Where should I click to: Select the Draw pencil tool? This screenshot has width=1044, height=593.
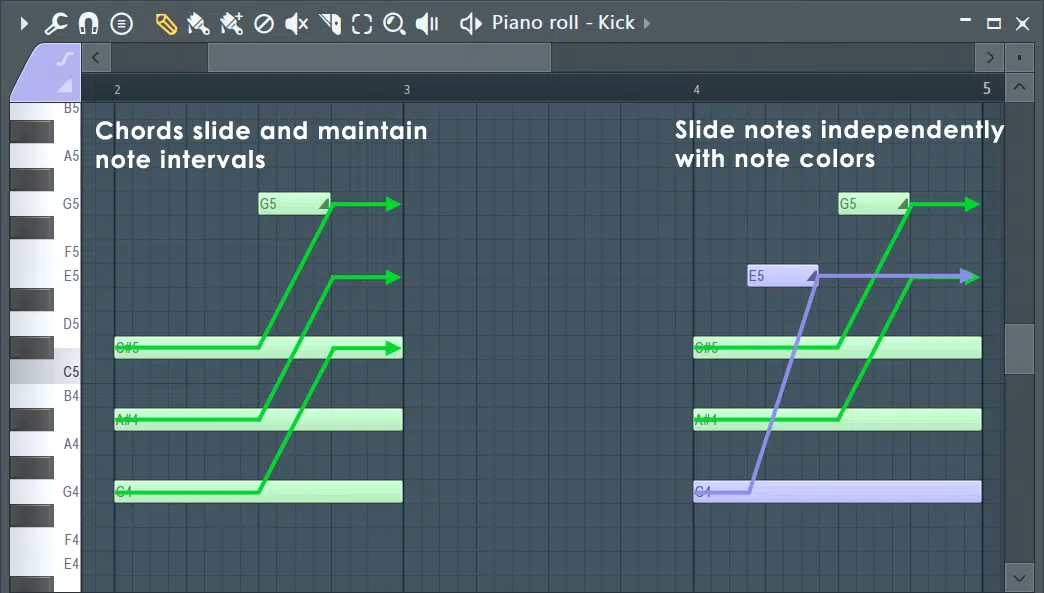pyautogui.click(x=166, y=24)
